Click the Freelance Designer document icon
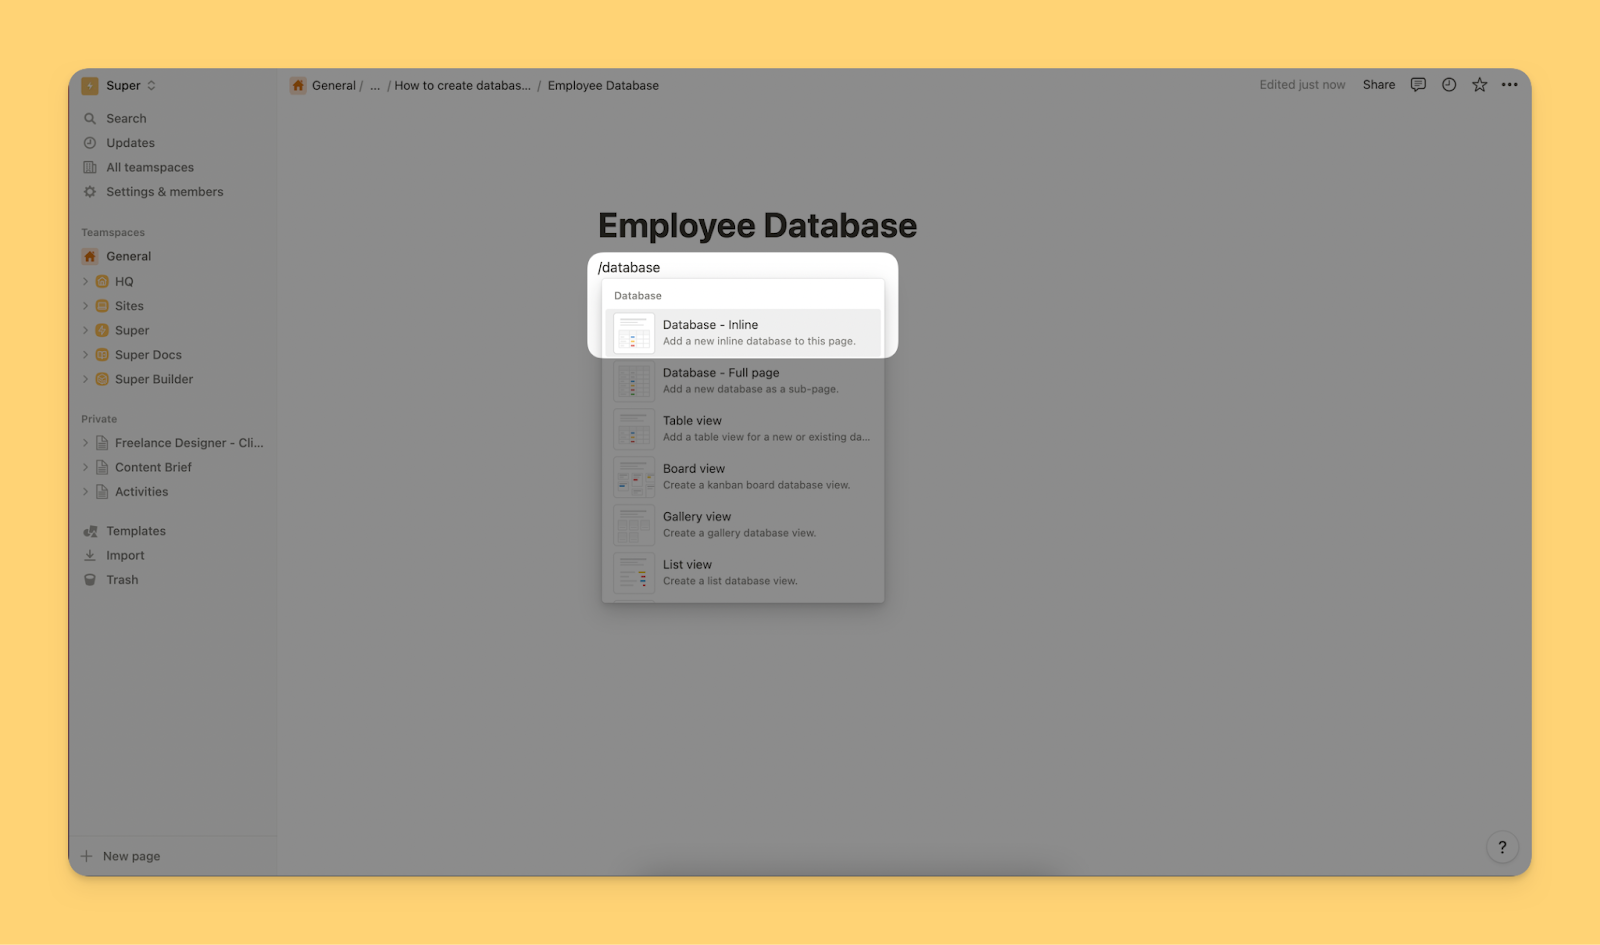 [102, 443]
